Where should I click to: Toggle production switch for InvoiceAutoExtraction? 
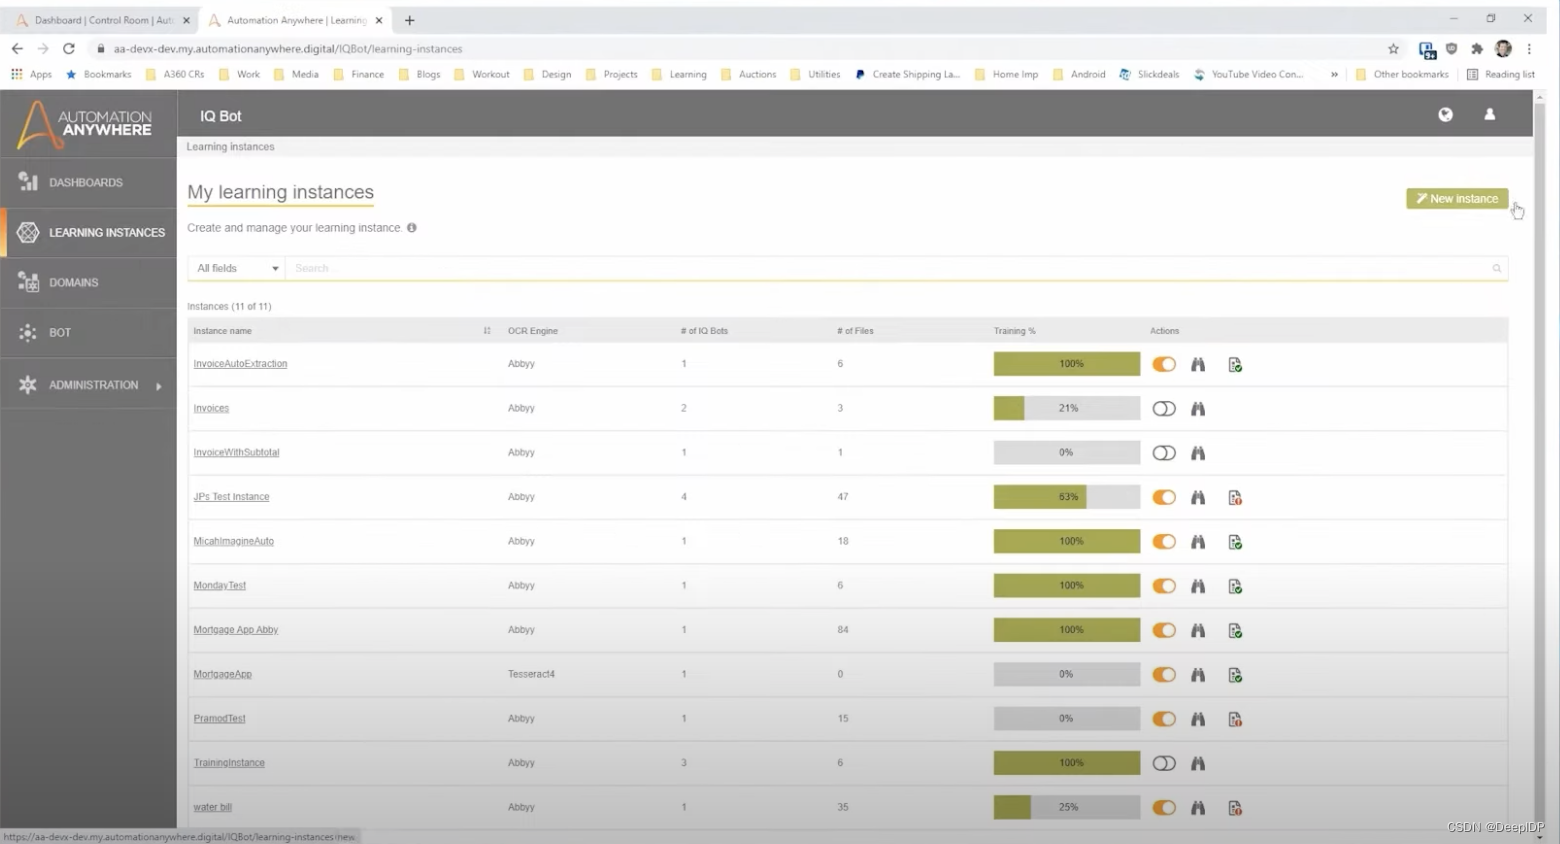(1164, 364)
